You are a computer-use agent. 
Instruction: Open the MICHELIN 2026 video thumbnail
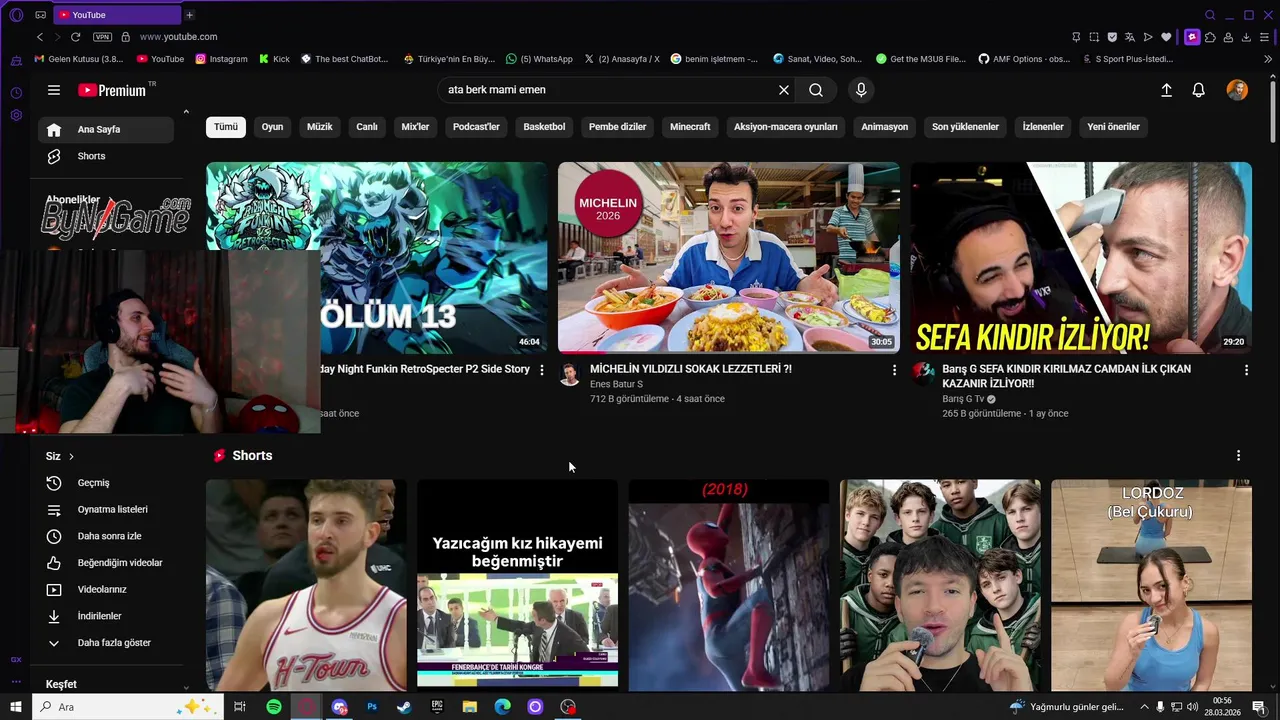[729, 257]
